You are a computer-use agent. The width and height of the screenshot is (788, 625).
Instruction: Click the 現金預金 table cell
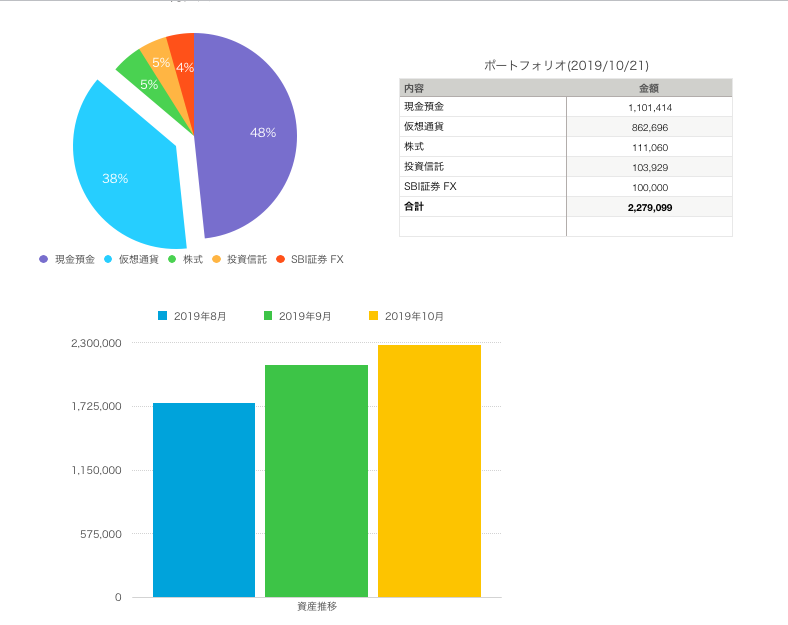coord(483,107)
